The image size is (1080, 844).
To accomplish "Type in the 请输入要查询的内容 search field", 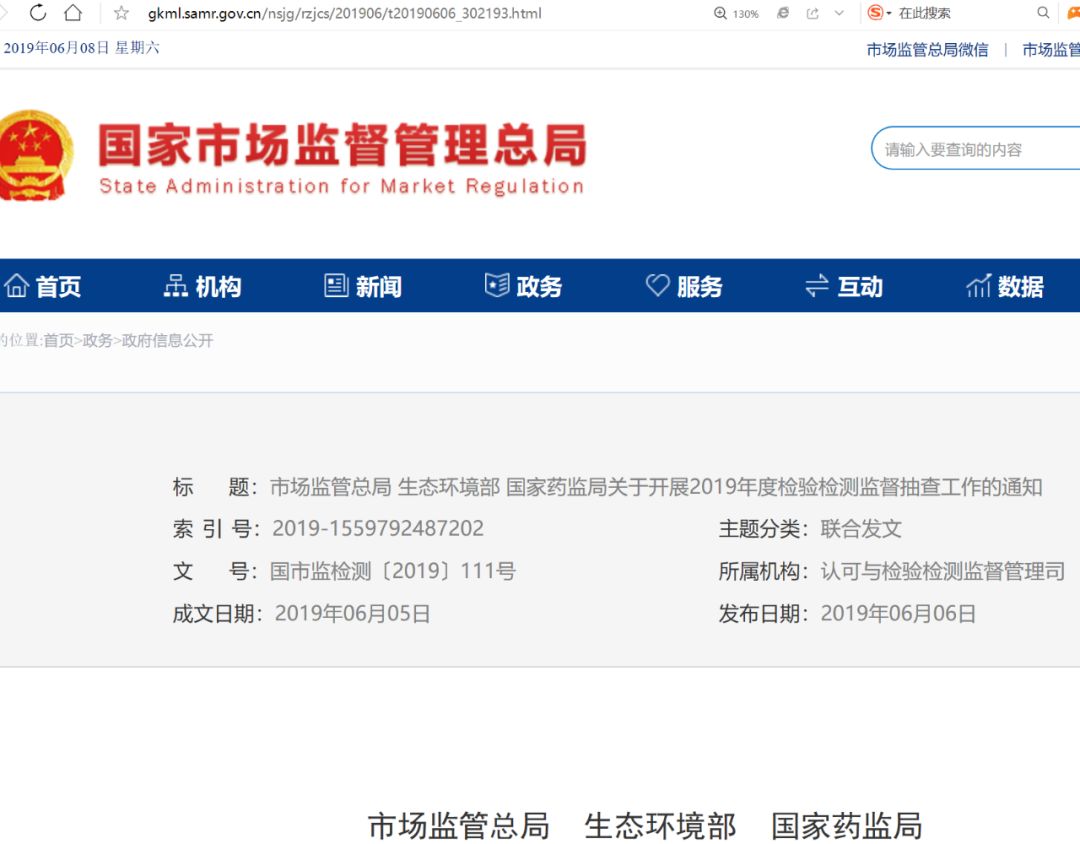I will (976, 148).
